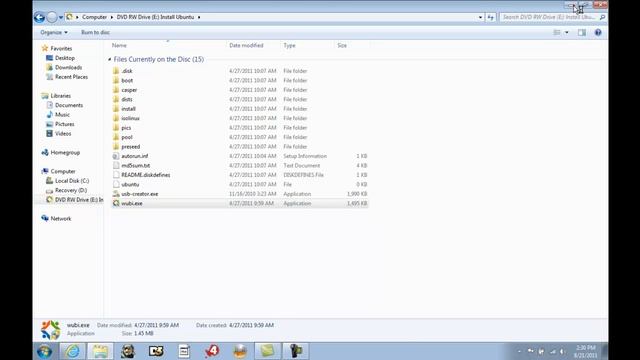Sort by the Name column header
Image resolution: width=640 pixels, height=360 pixels.
pos(119,45)
